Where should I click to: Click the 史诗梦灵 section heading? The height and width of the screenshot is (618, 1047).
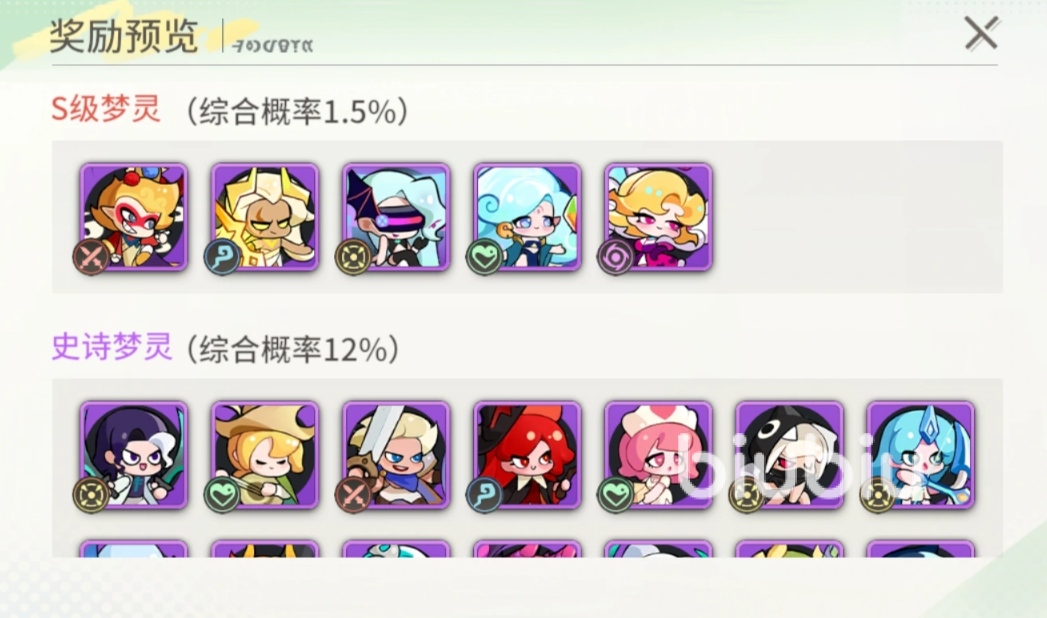pyautogui.click(x=112, y=348)
